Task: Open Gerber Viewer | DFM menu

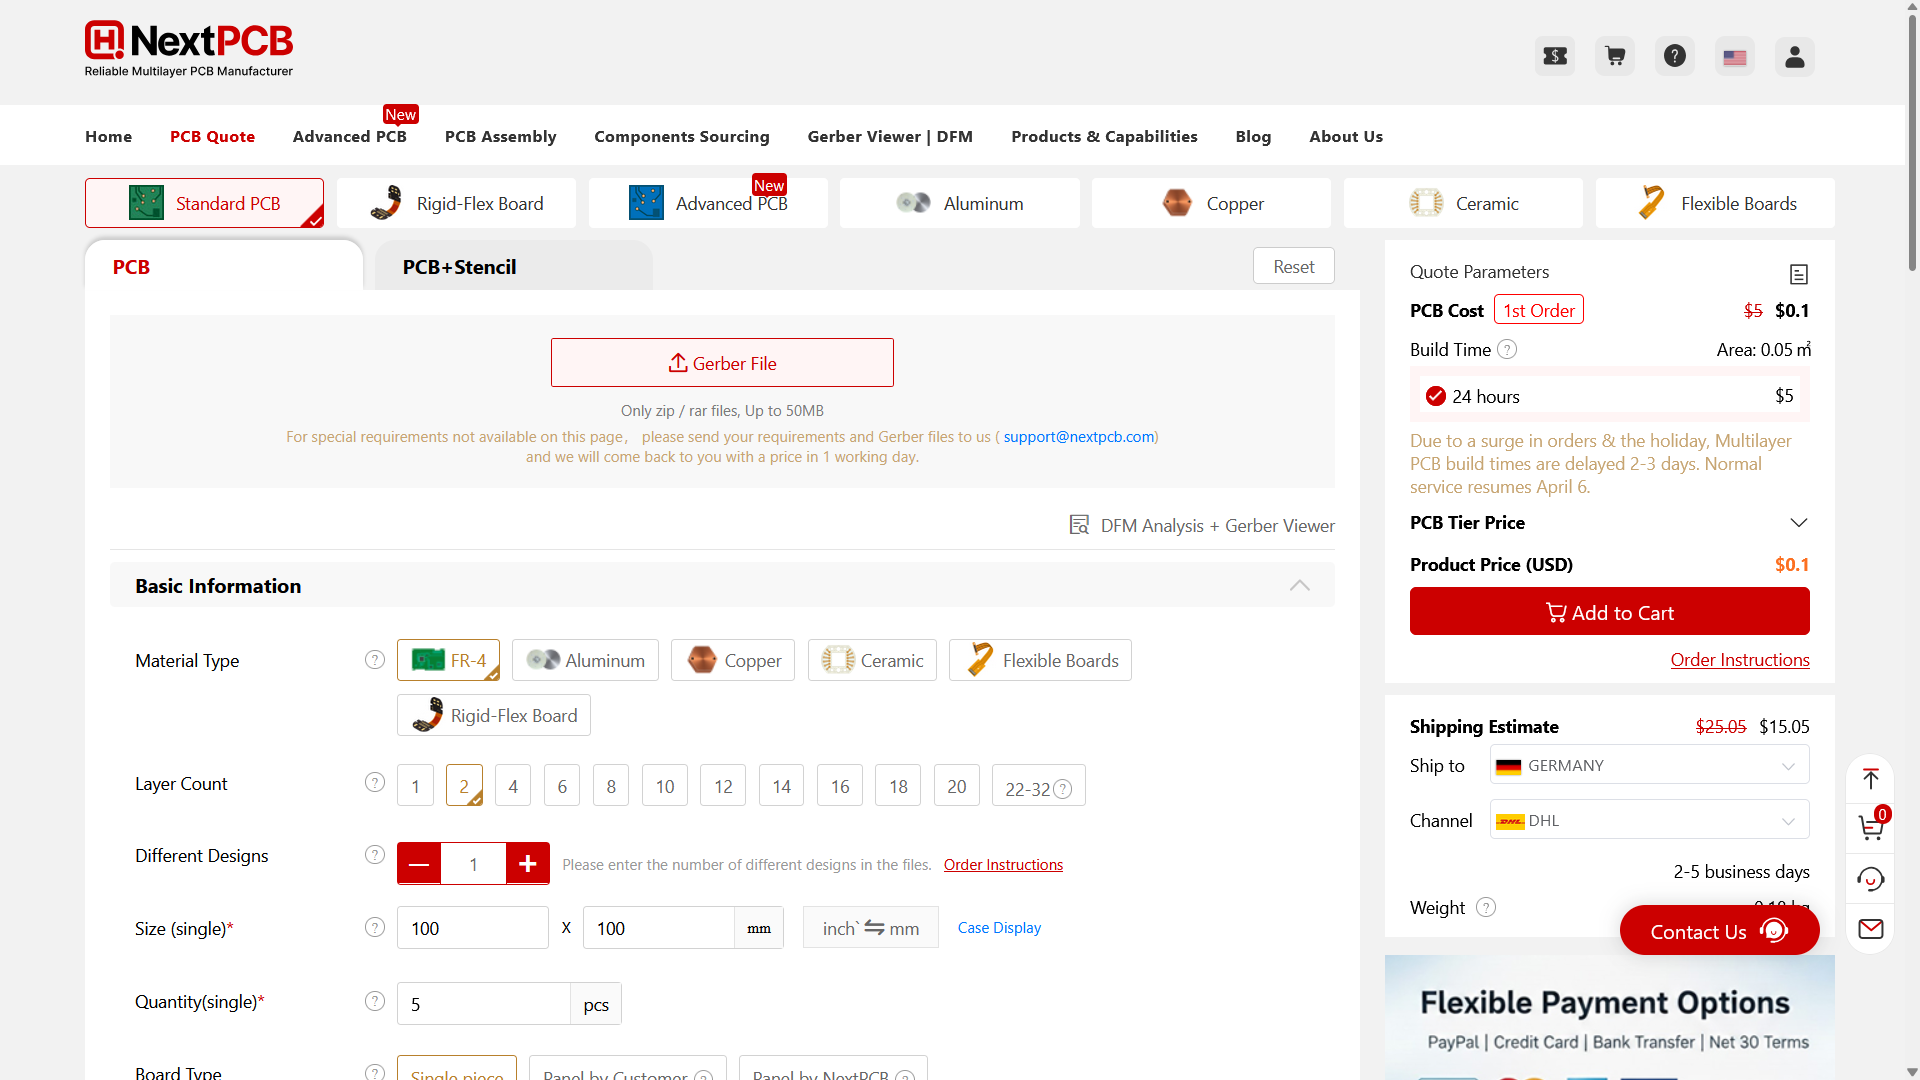Action: (x=890, y=136)
